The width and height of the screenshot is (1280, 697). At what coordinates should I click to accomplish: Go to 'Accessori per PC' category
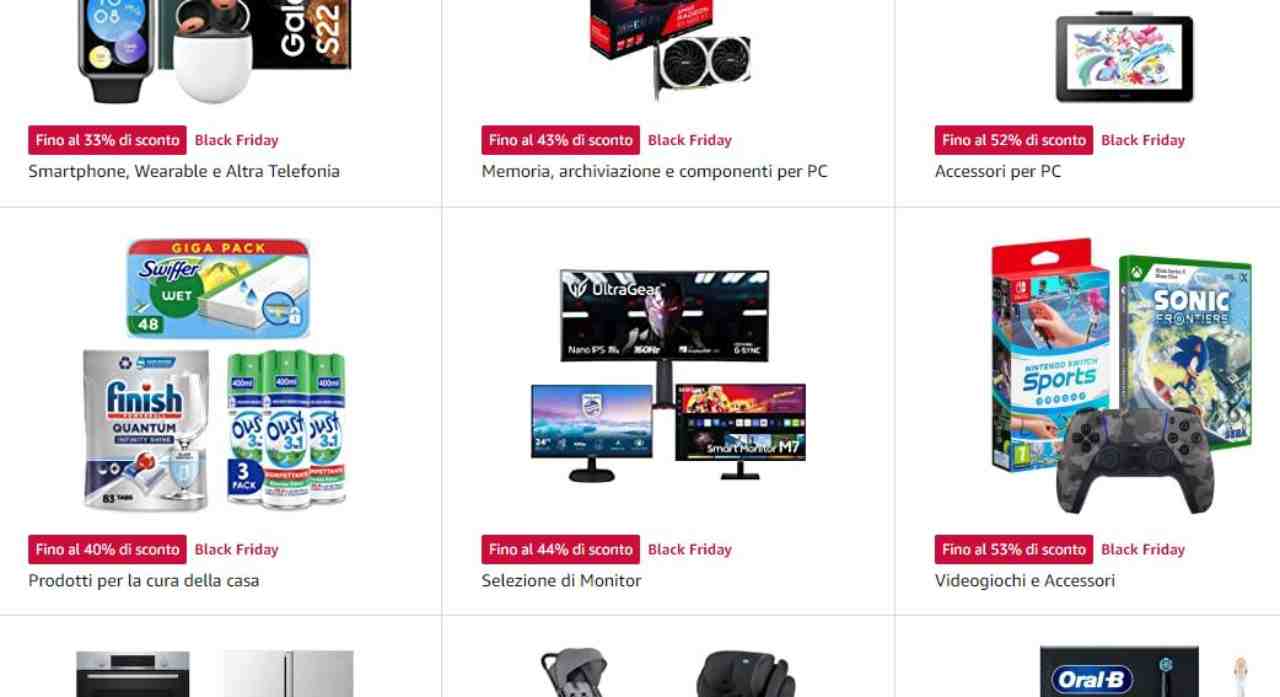click(998, 171)
